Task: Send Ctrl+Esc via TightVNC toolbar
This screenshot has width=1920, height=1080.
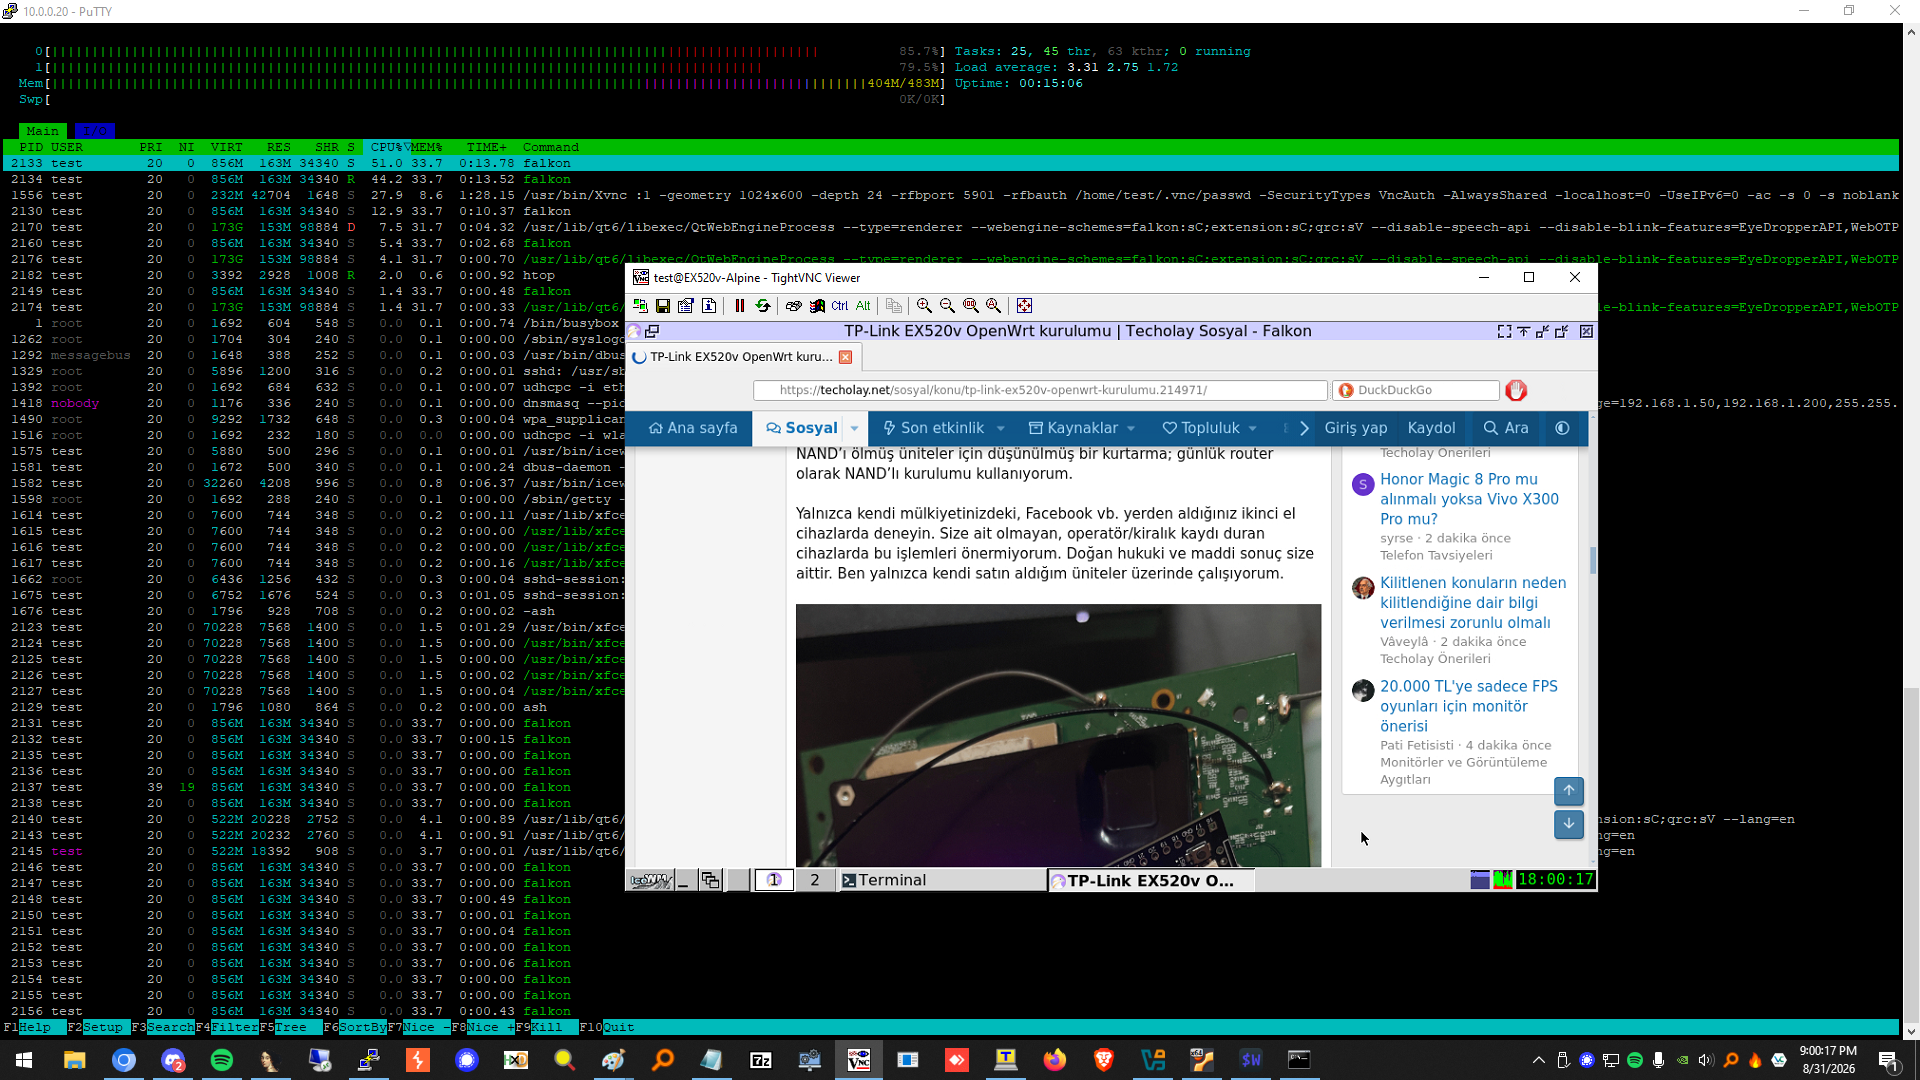Action: pyautogui.click(x=817, y=306)
